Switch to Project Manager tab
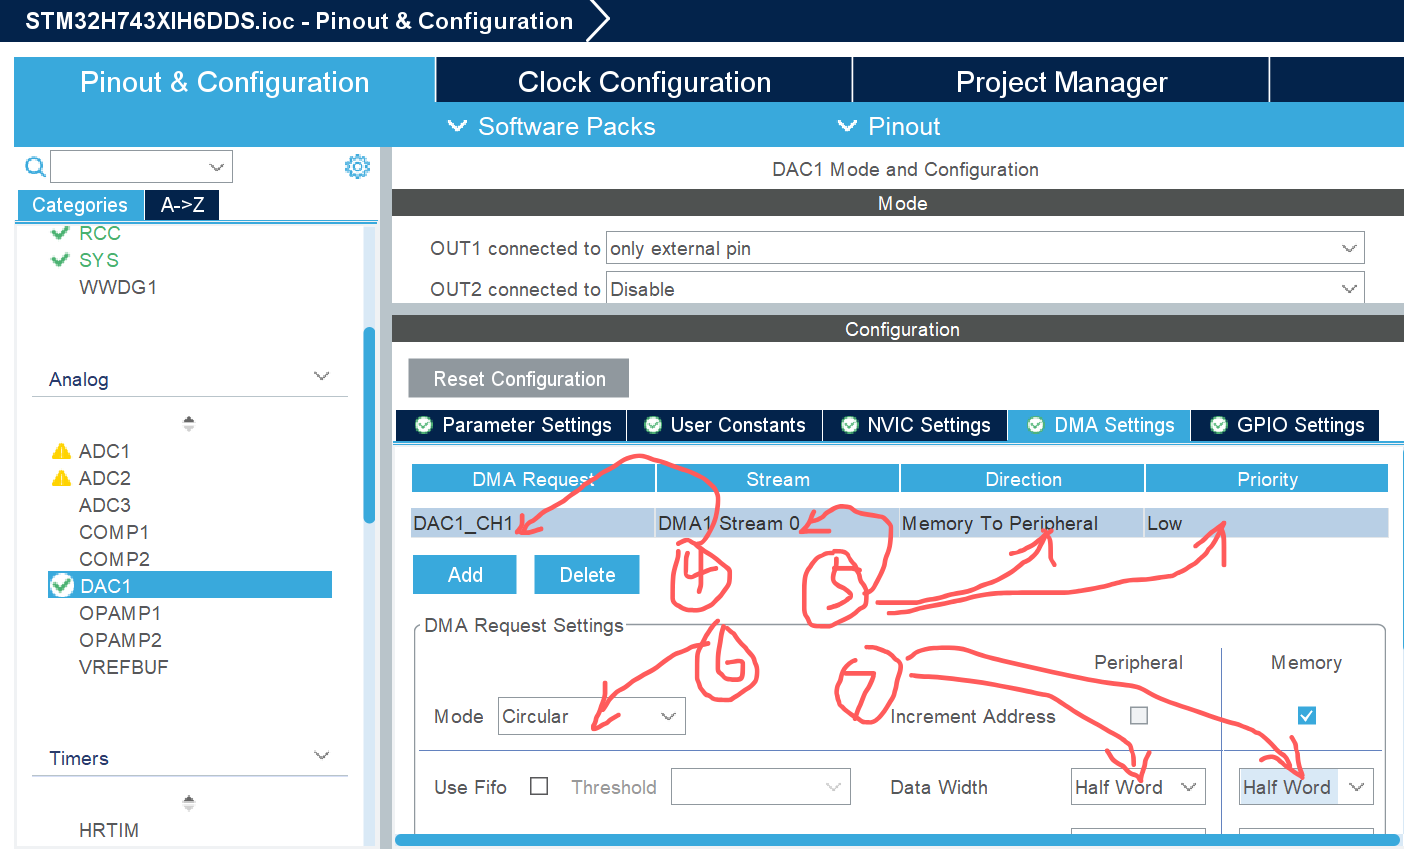 point(1061,81)
